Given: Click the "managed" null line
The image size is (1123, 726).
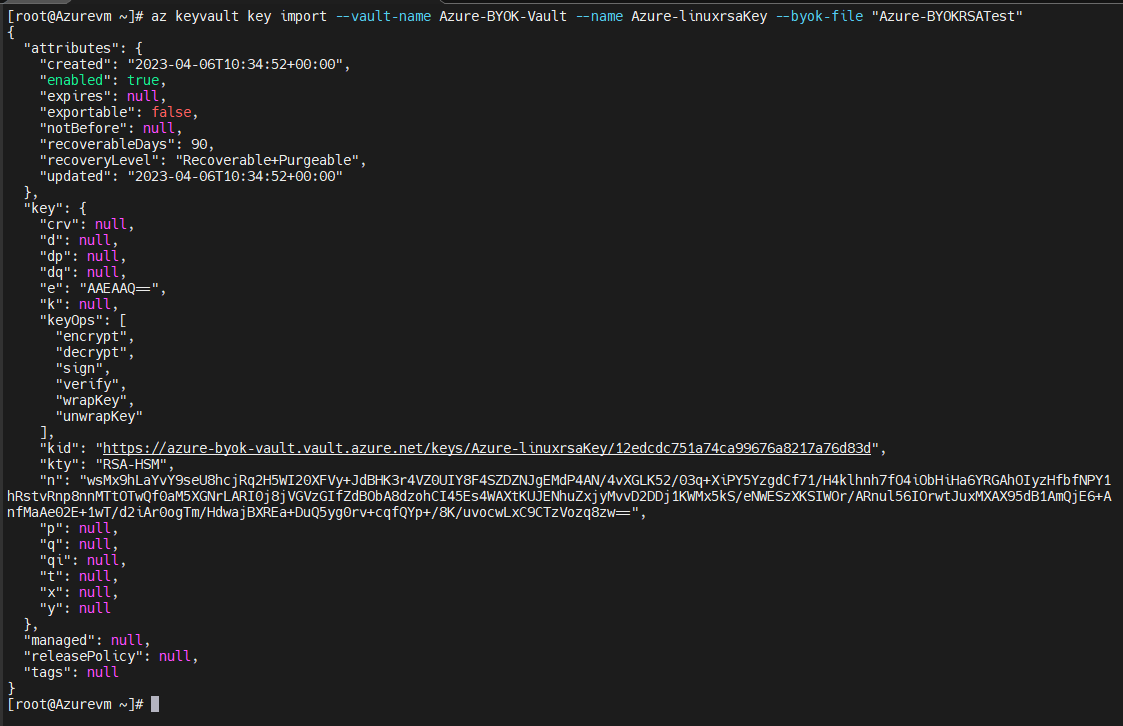Looking at the screenshot, I should [x=87, y=640].
